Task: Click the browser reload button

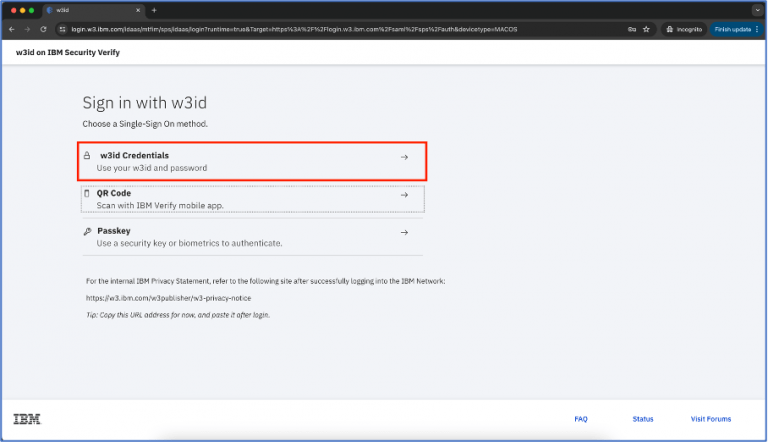Action: (43, 29)
